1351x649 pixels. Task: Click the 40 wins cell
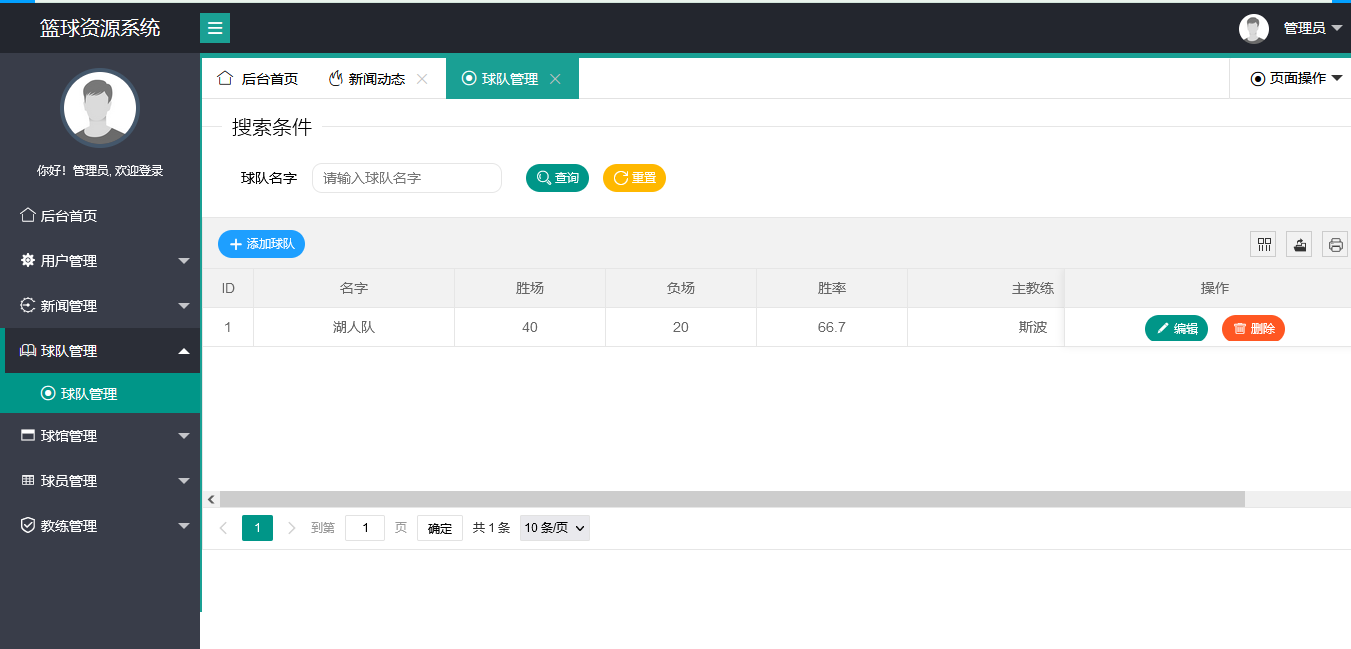click(x=530, y=327)
